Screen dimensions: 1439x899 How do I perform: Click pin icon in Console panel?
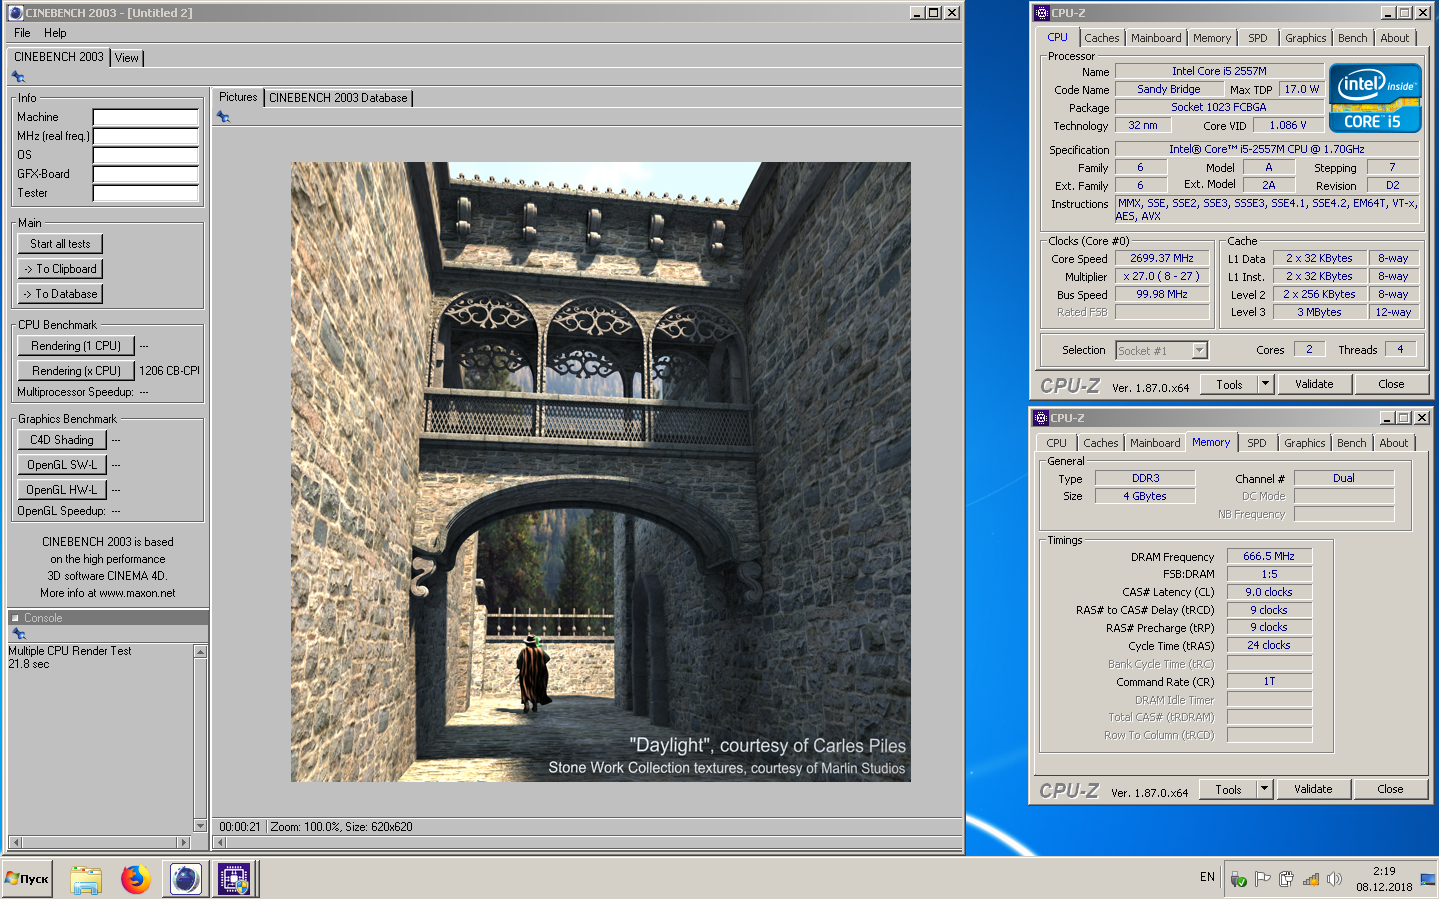click(x=18, y=634)
